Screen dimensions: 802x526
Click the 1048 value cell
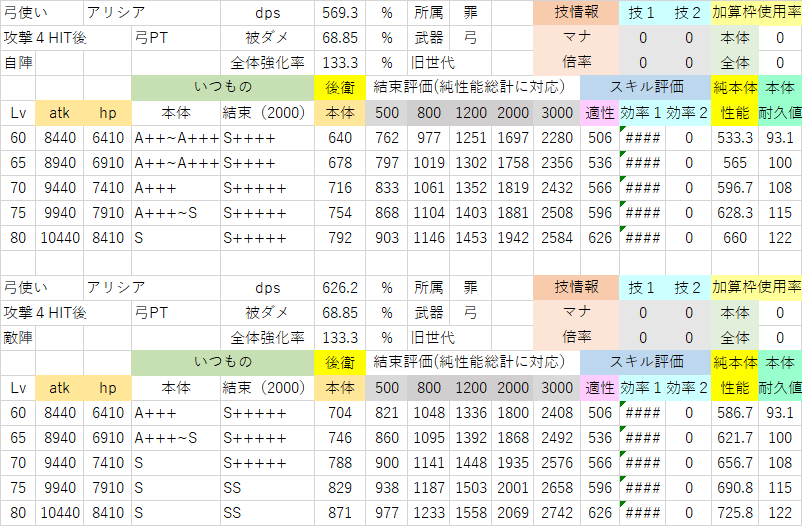[x=429, y=413]
